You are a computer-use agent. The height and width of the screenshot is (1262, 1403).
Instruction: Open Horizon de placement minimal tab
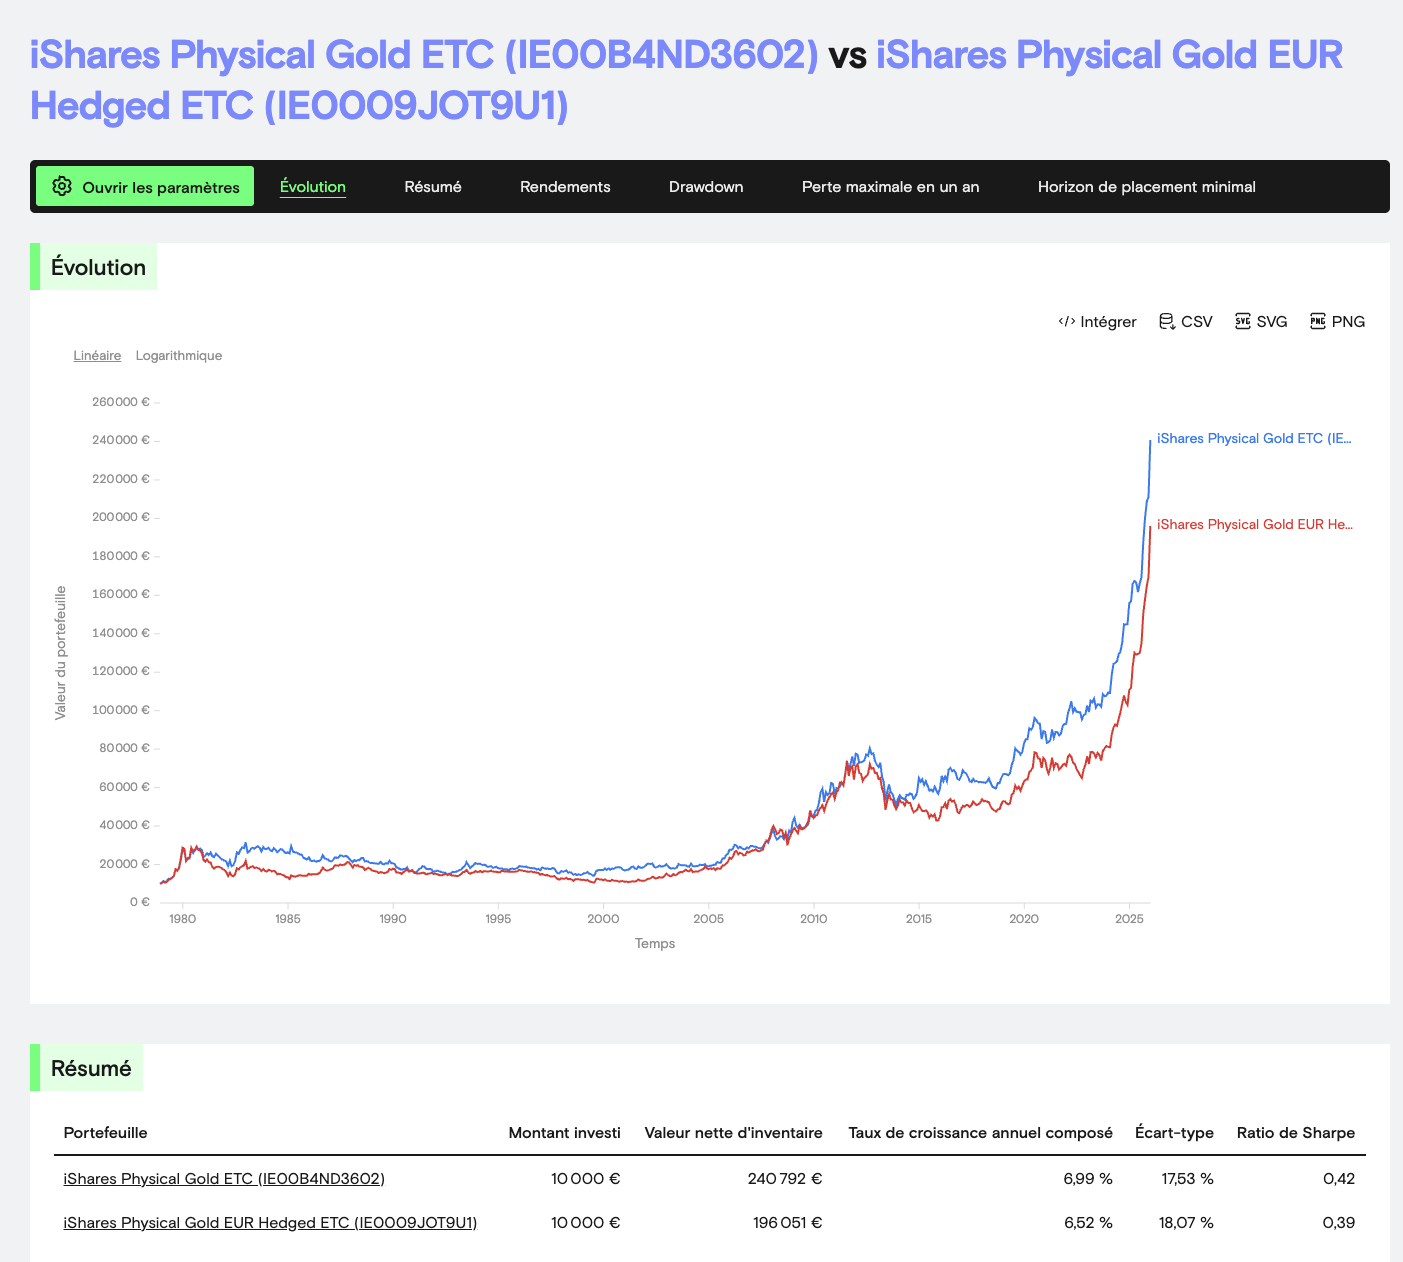[x=1147, y=187]
